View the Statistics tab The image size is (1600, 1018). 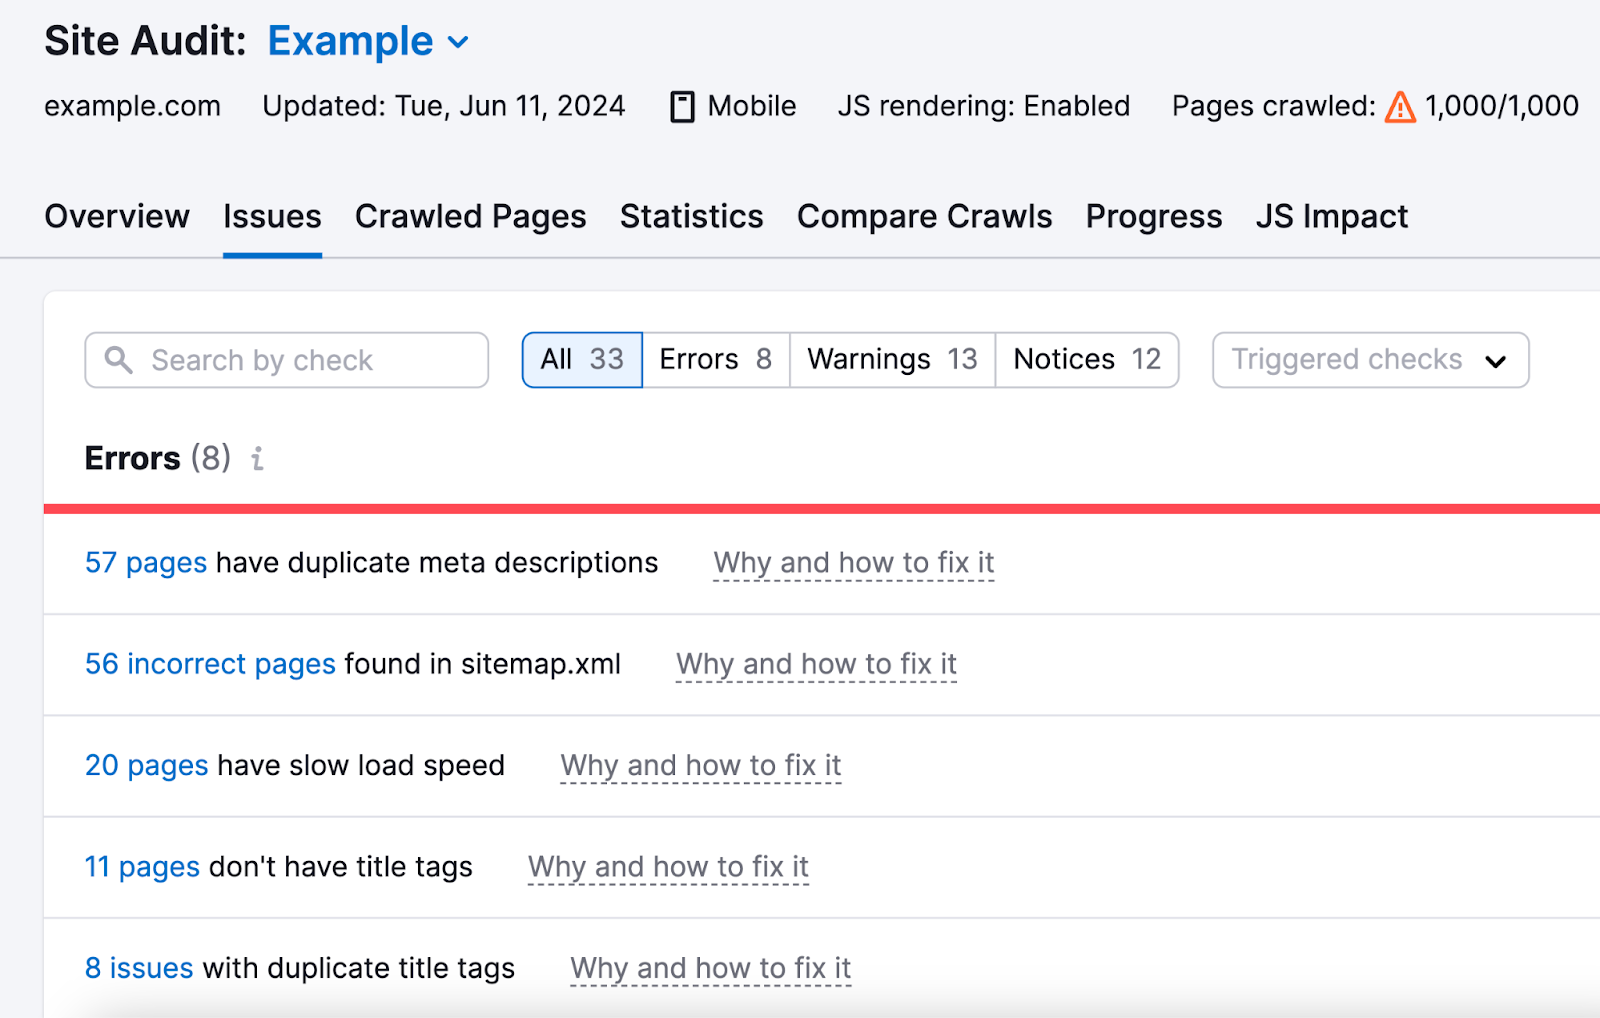pyautogui.click(x=691, y=216)
